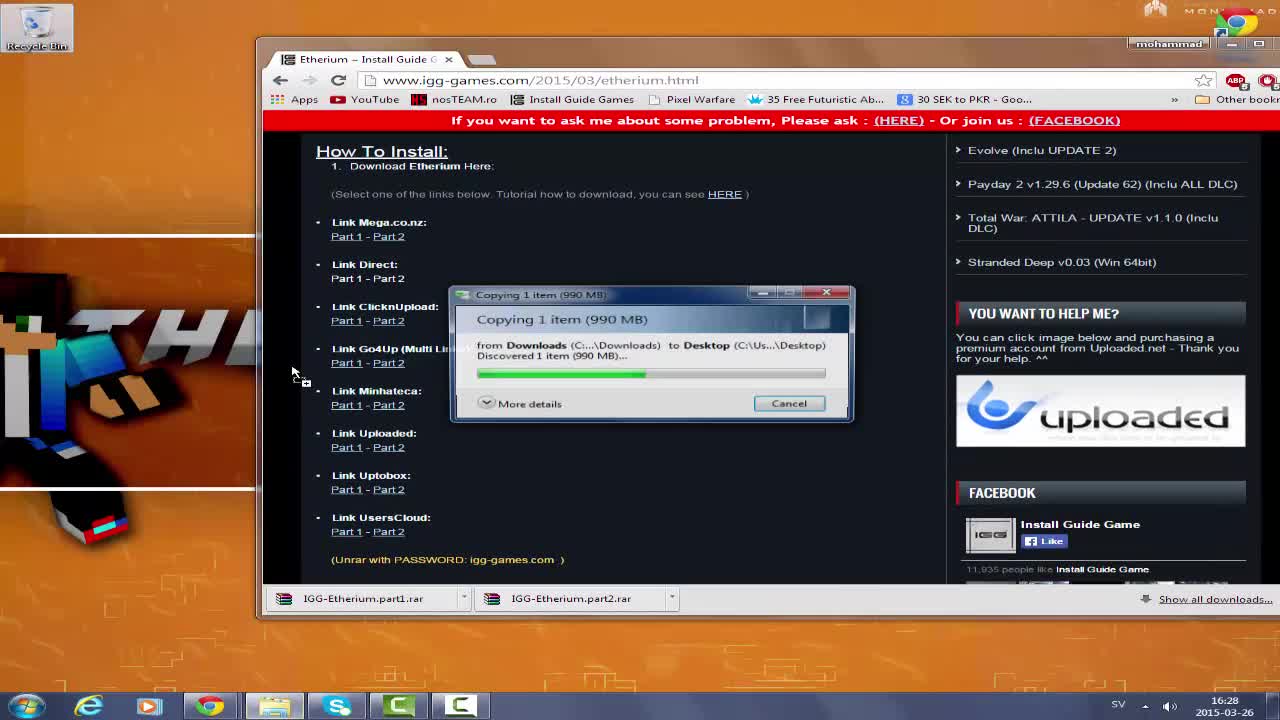Open Windows Media Player from taskbar
The width and height of the screenshot is (1280, 720).
point(149,706)
